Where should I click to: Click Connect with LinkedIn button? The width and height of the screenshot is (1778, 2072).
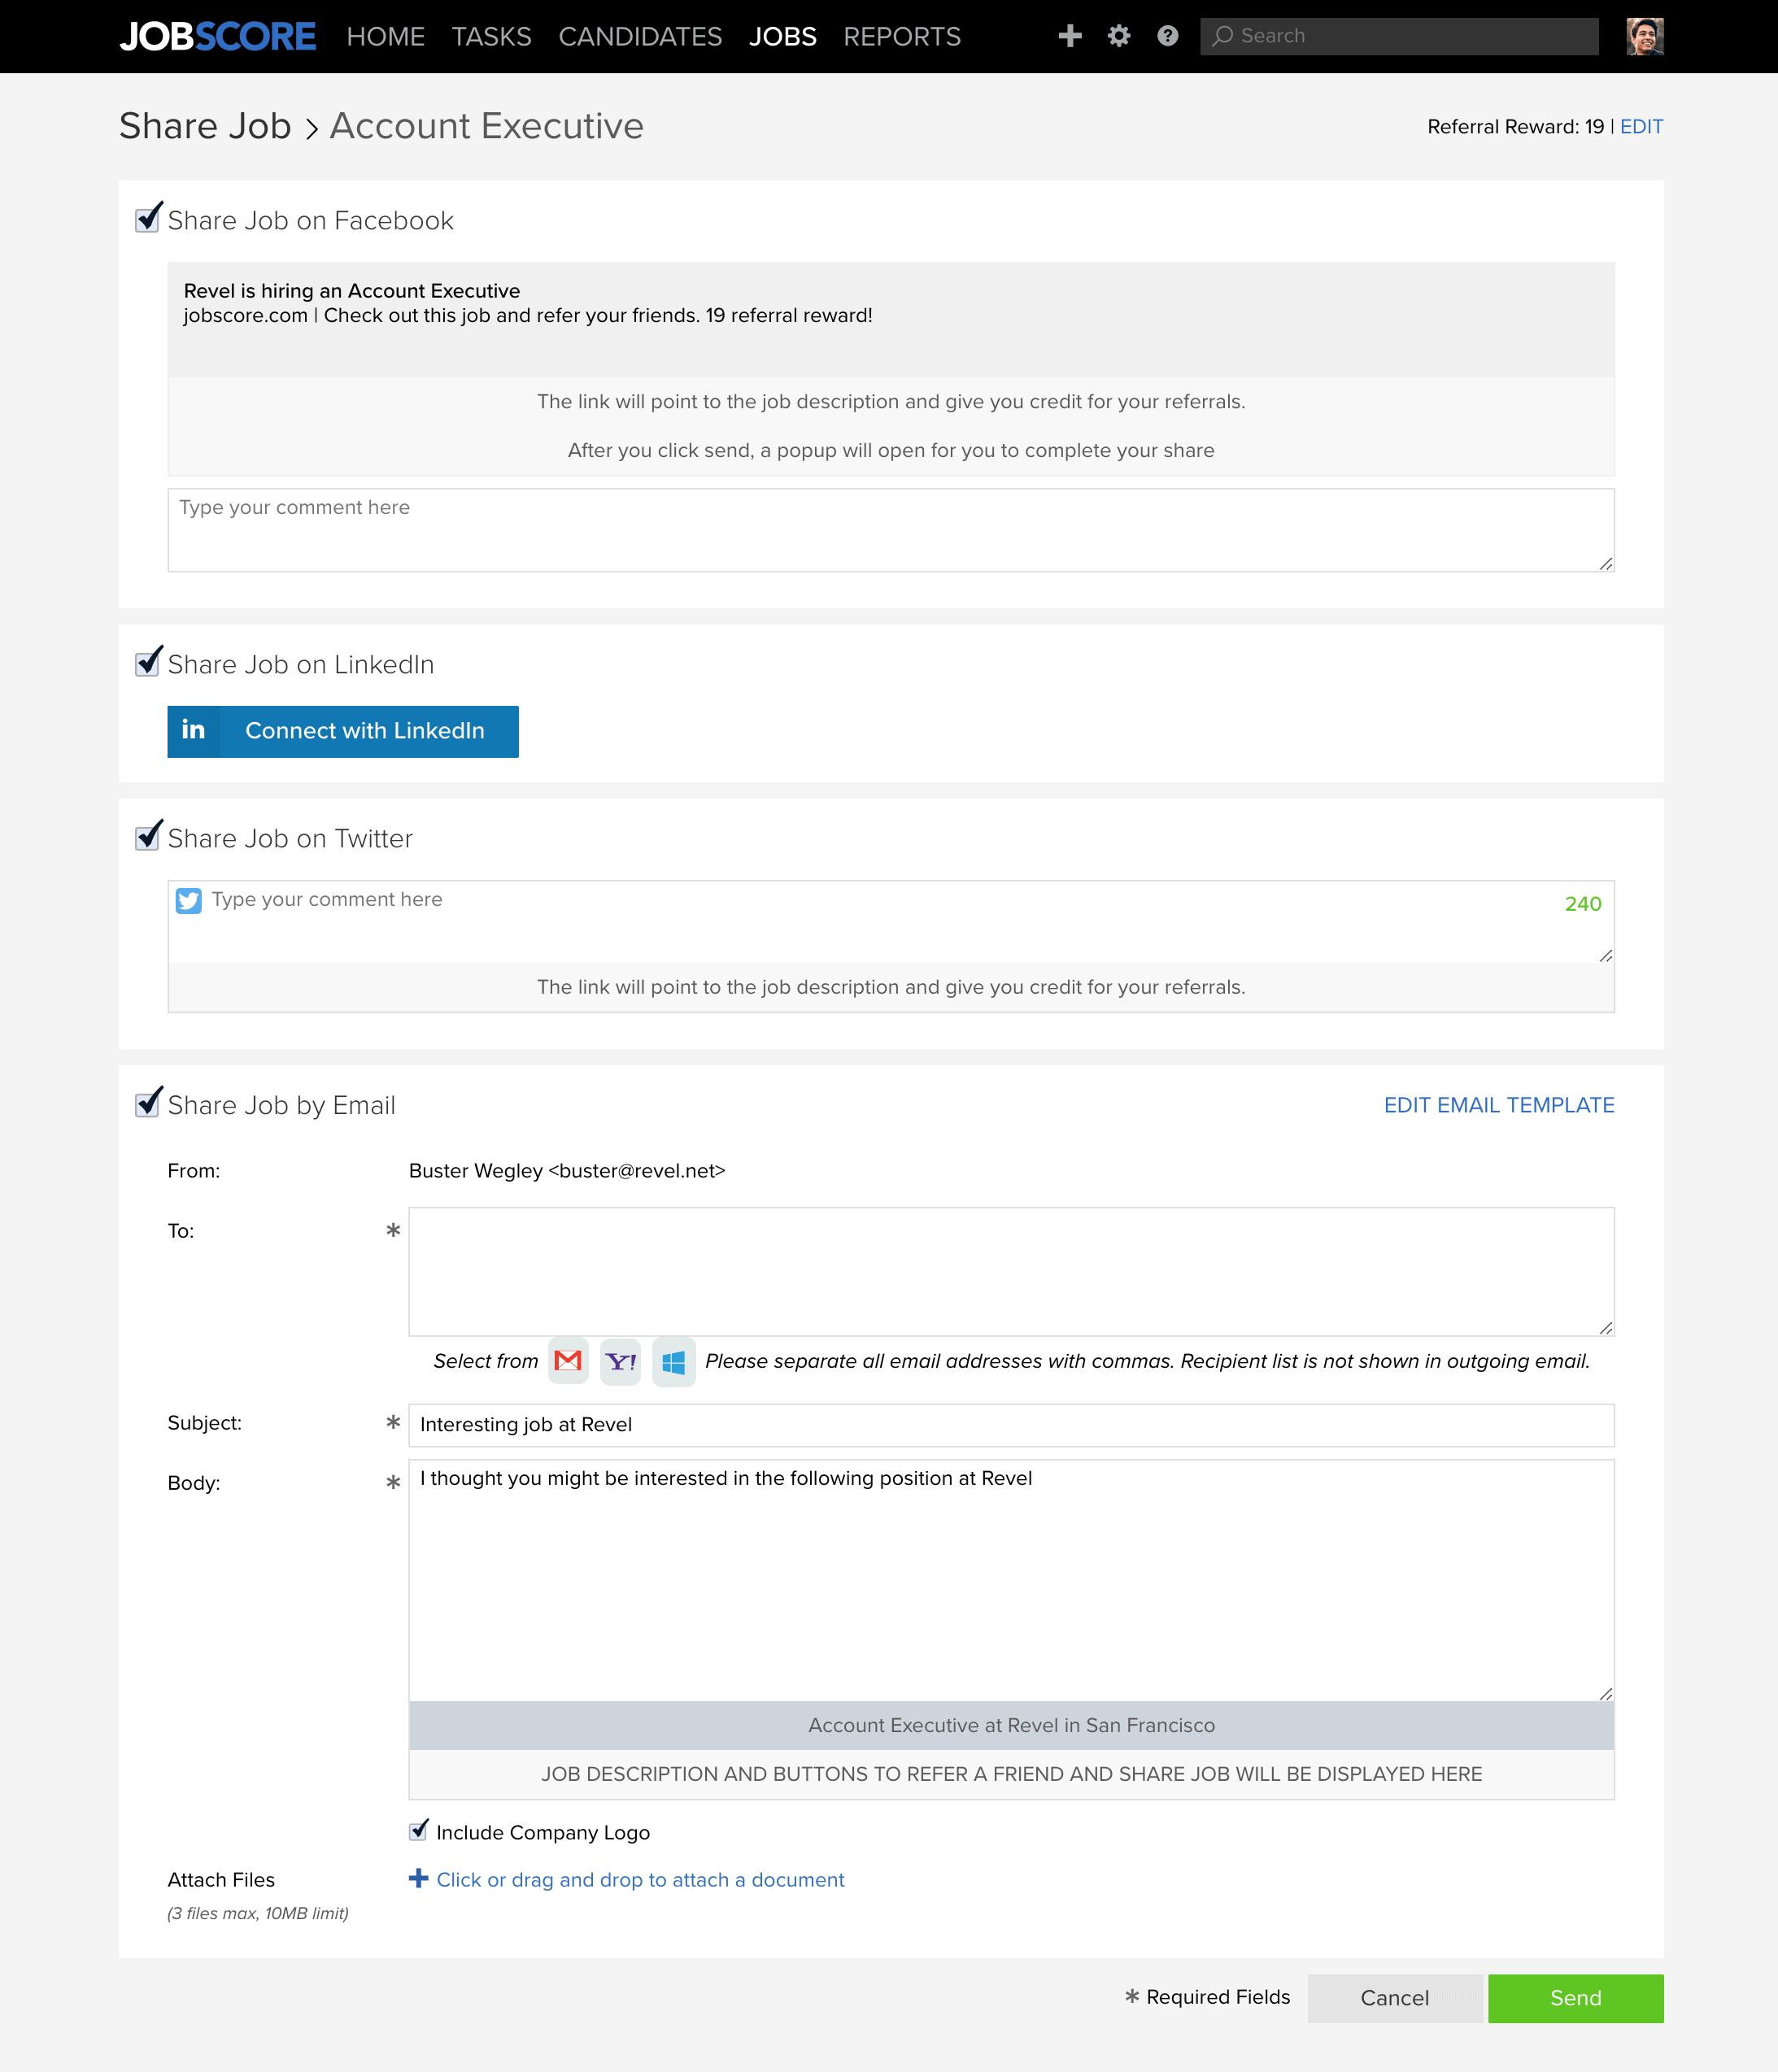pyautogui.click(x=343, y=731)
